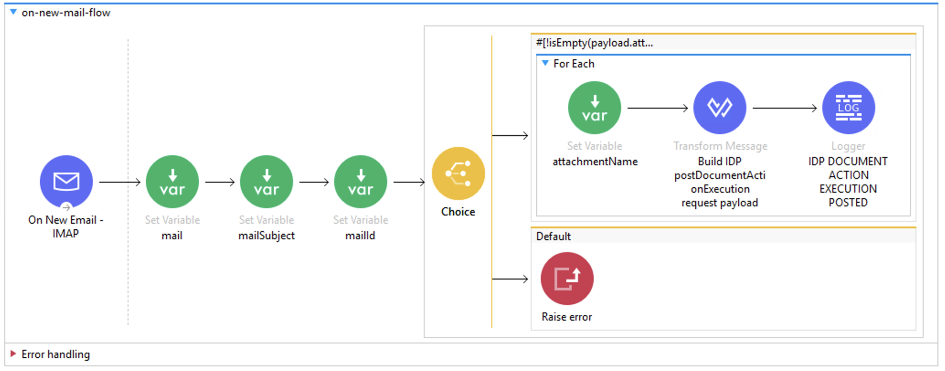The width and height of the screenshot is (945, 371).
Task: Select the Default route header
Action: pyautogui.click(x=723, y=236)
